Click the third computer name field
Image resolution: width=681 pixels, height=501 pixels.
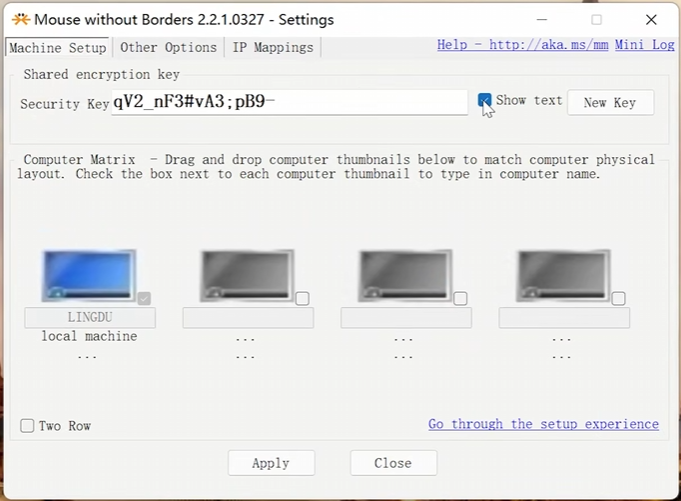point(406,318)
